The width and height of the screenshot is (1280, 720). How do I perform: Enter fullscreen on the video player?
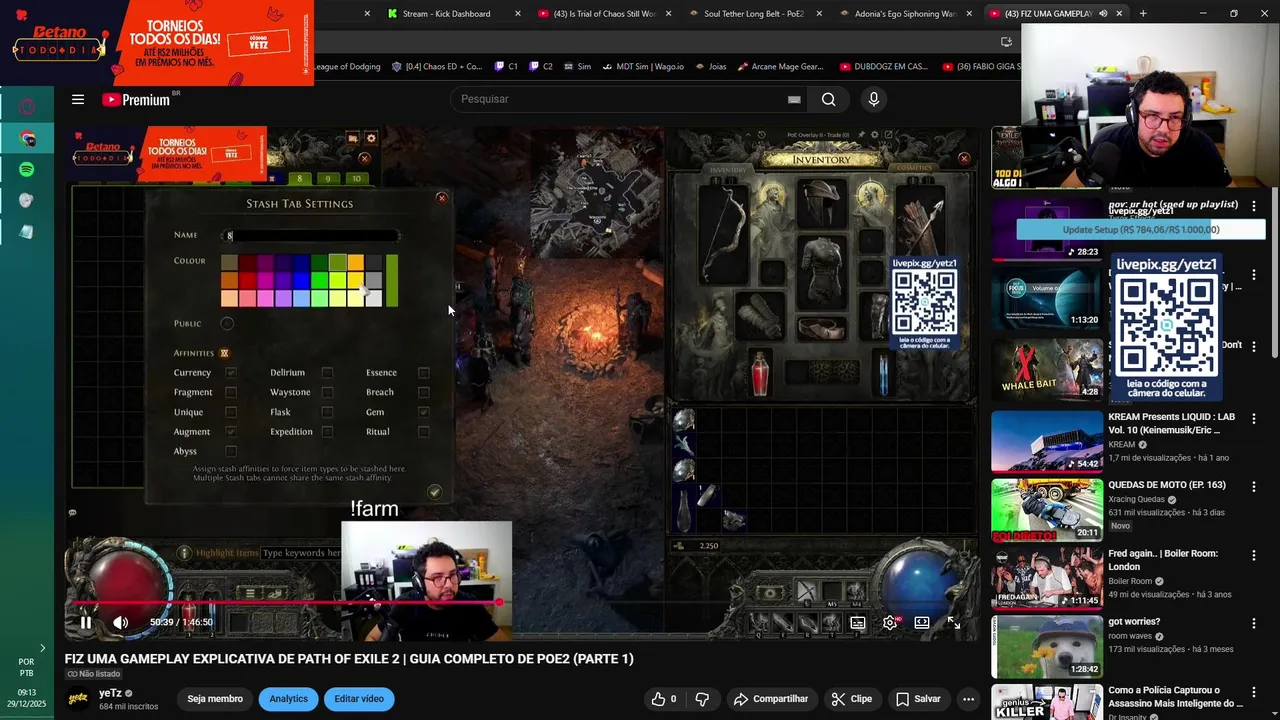[954, 622]
